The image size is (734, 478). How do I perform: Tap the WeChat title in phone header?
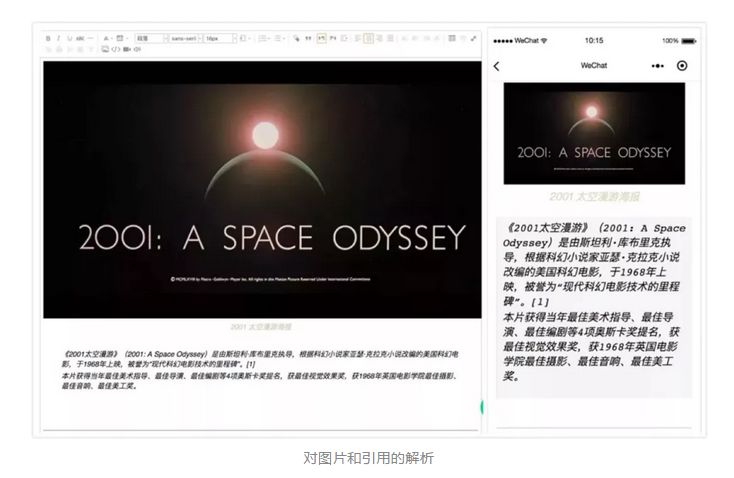point(594,66)
